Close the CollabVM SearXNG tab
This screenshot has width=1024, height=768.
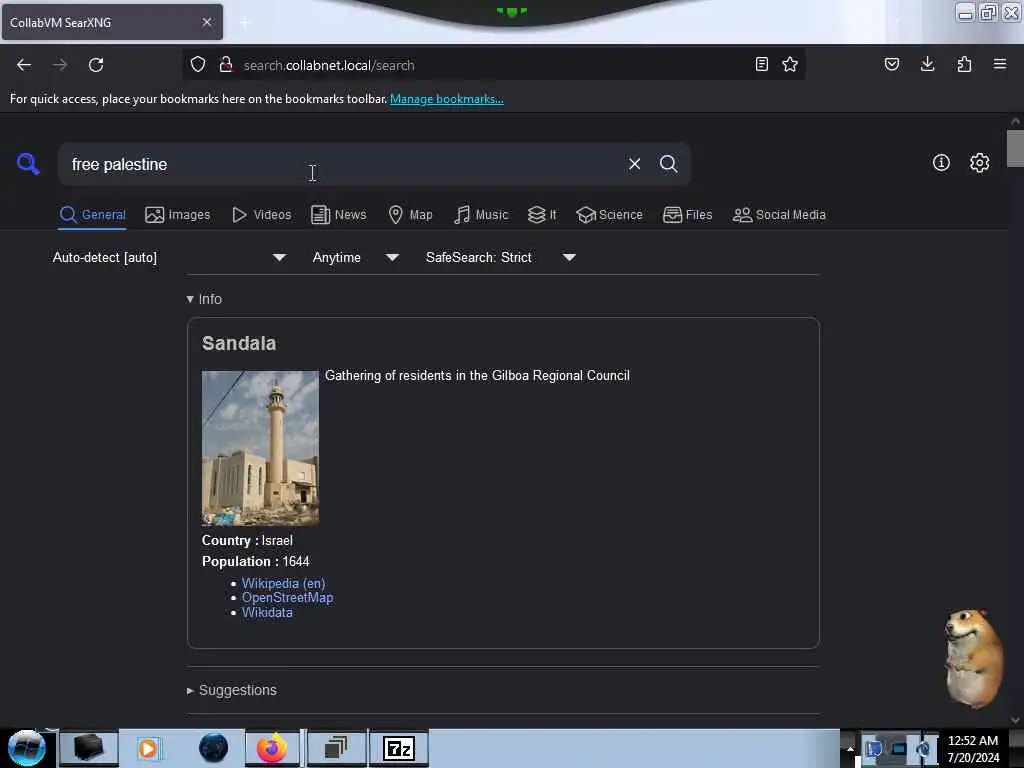tap(207, 22)
